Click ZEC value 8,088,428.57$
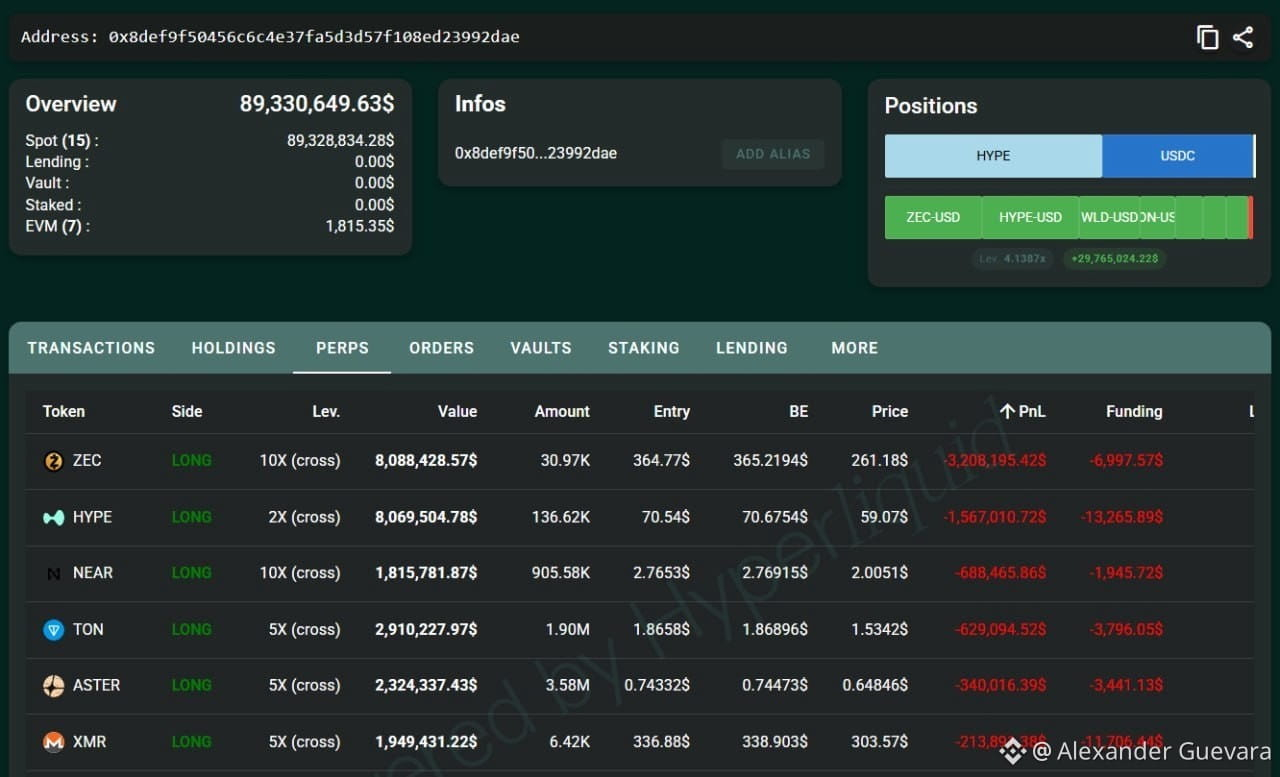Screen dimensions: 1280x777 pos(426,461)
